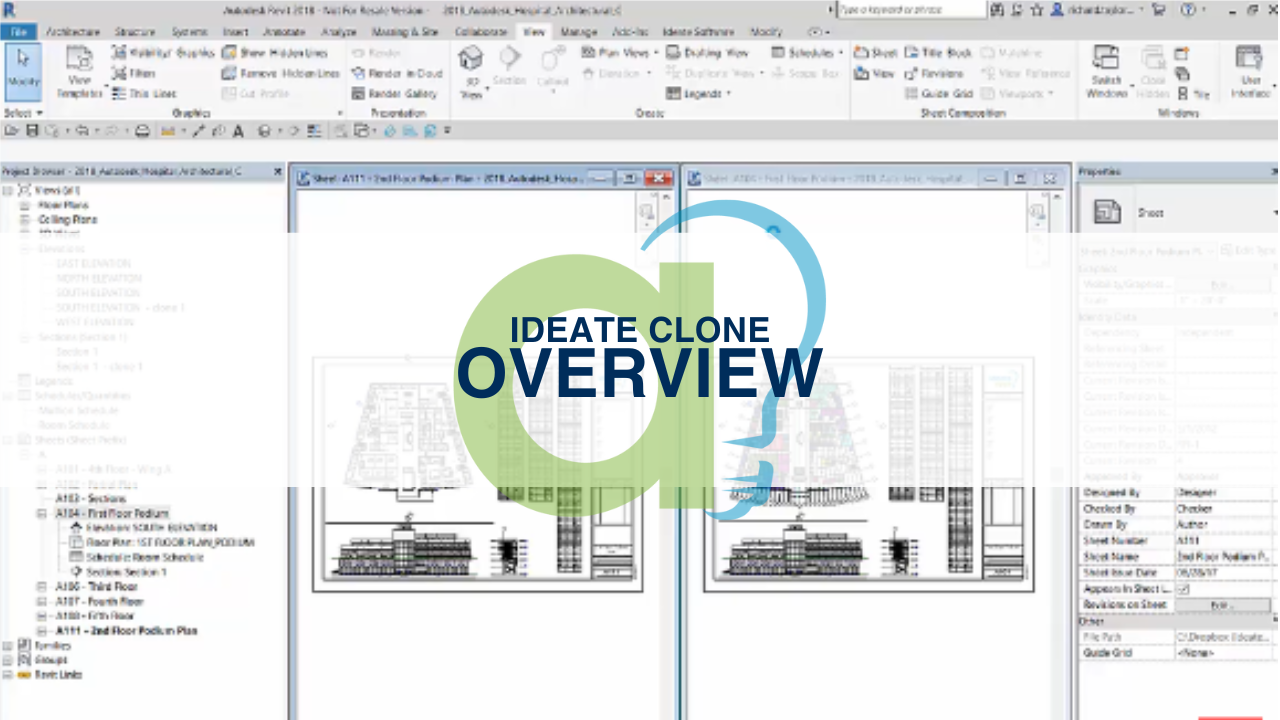Screen dimensions: 1280x720
Task: Close the Project Browser panel
Action: click(x=278, y=172)
